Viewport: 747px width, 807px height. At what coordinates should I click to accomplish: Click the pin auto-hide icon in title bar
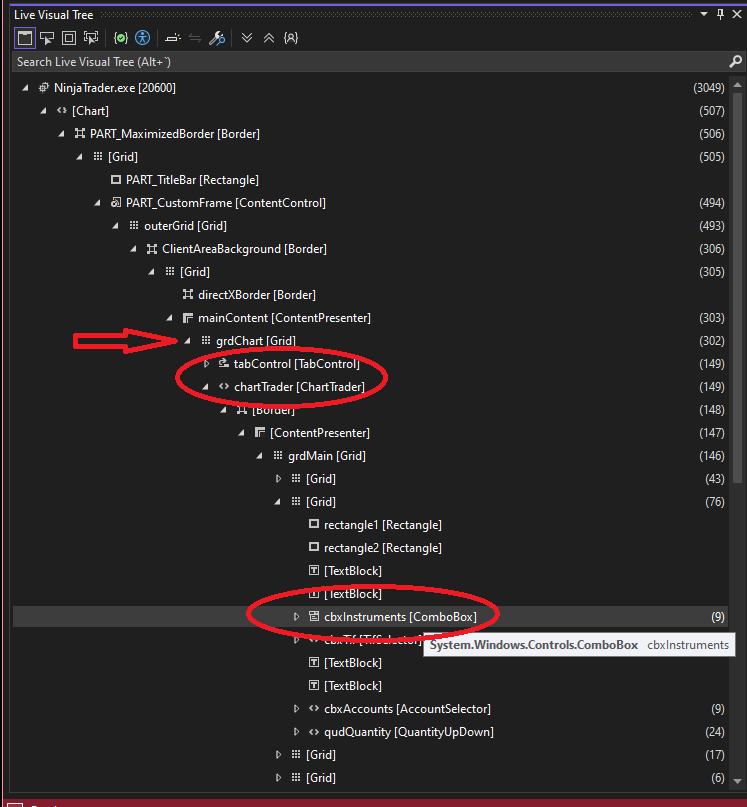tap(720, 14)
